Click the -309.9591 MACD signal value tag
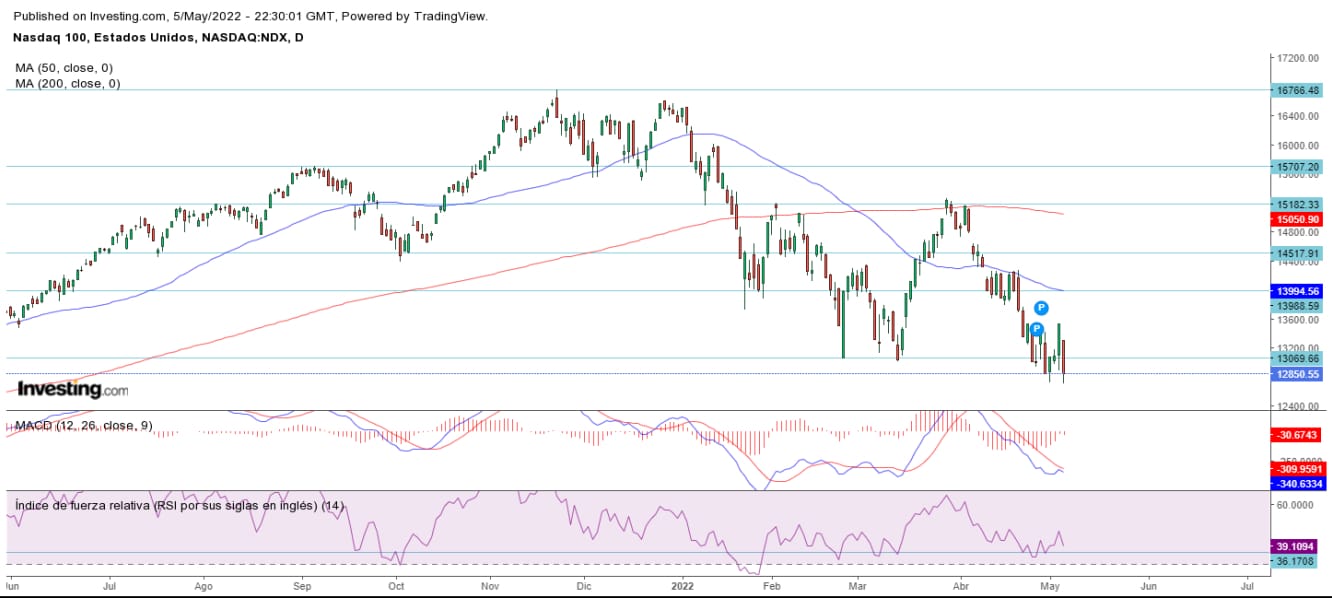Screen dimensions: 1332x598 [x=1298, y=469]
